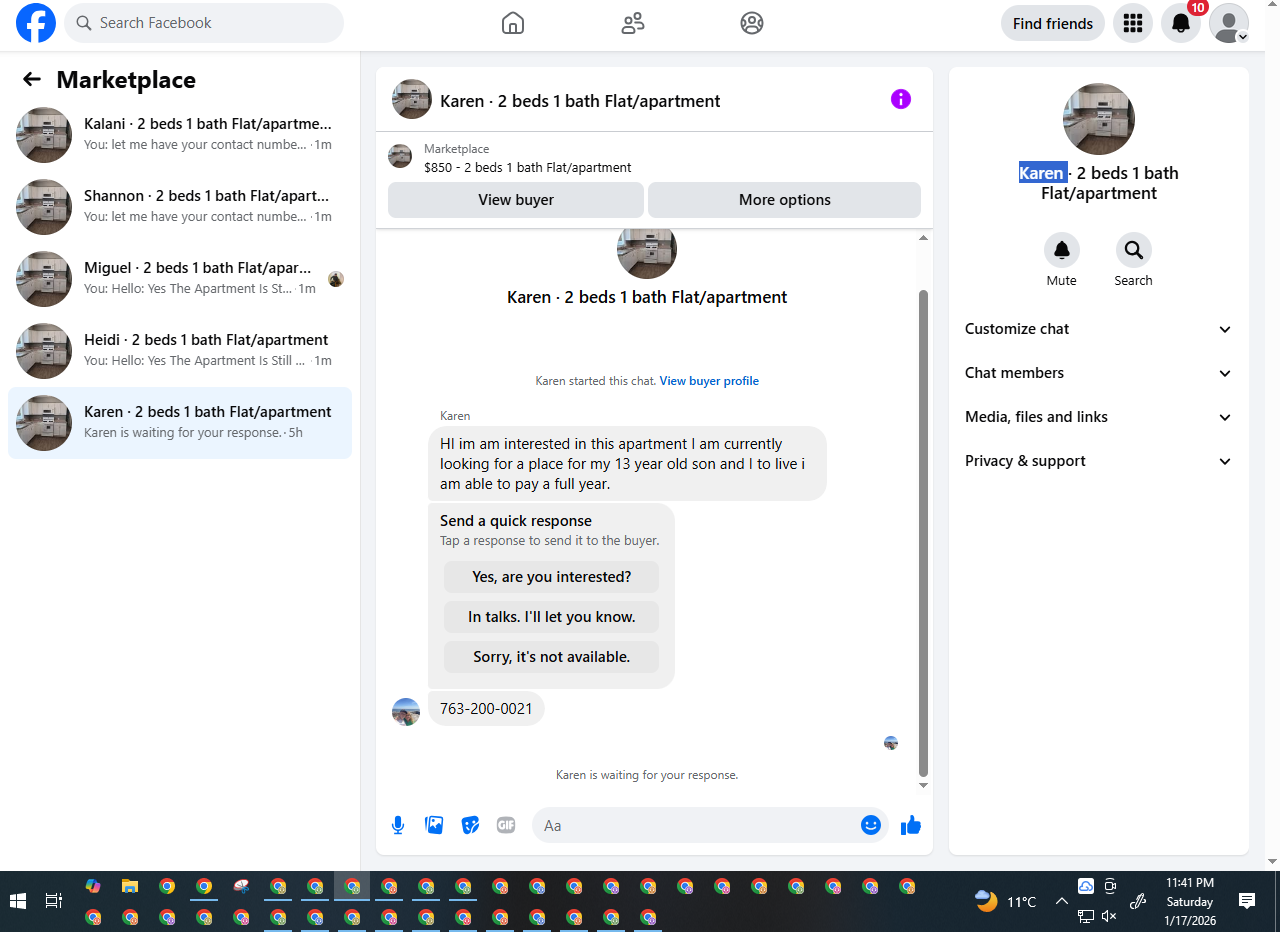Screen dimensions: 1280x932
Task: Click the chat scrollbar thumb
Action: (x=923, y=532)
